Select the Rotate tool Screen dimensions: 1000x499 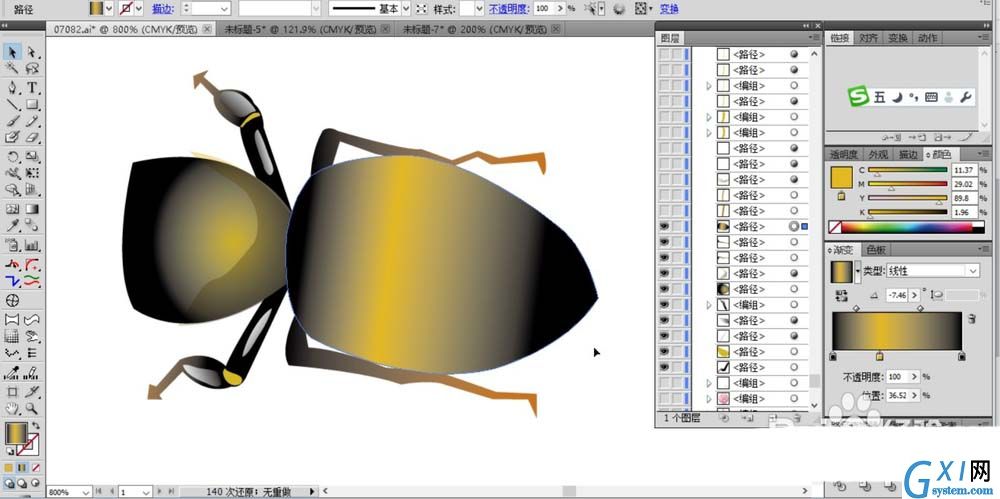coord(11,156)
